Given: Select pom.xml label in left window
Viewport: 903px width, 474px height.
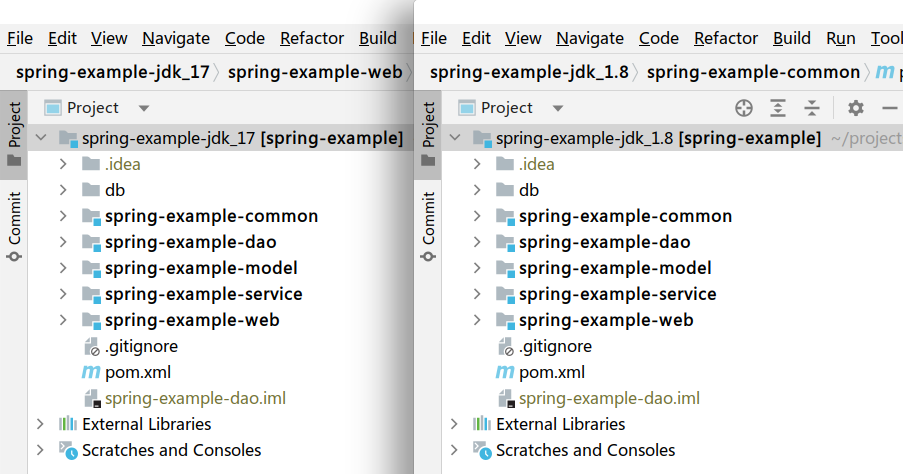Looking at the screenshot, I should [138, 373].
